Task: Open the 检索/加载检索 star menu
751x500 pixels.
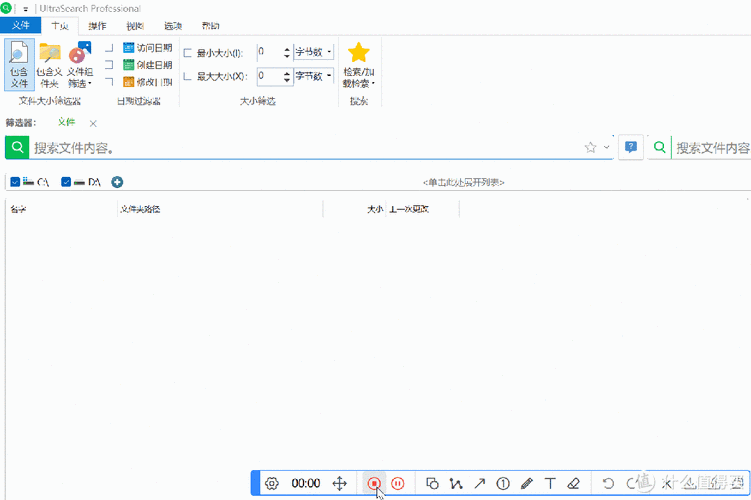Action: coord(359,65)
